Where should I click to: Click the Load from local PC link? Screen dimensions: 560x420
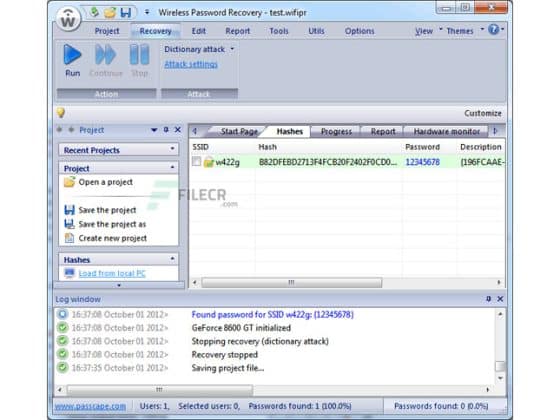[112, 274]
